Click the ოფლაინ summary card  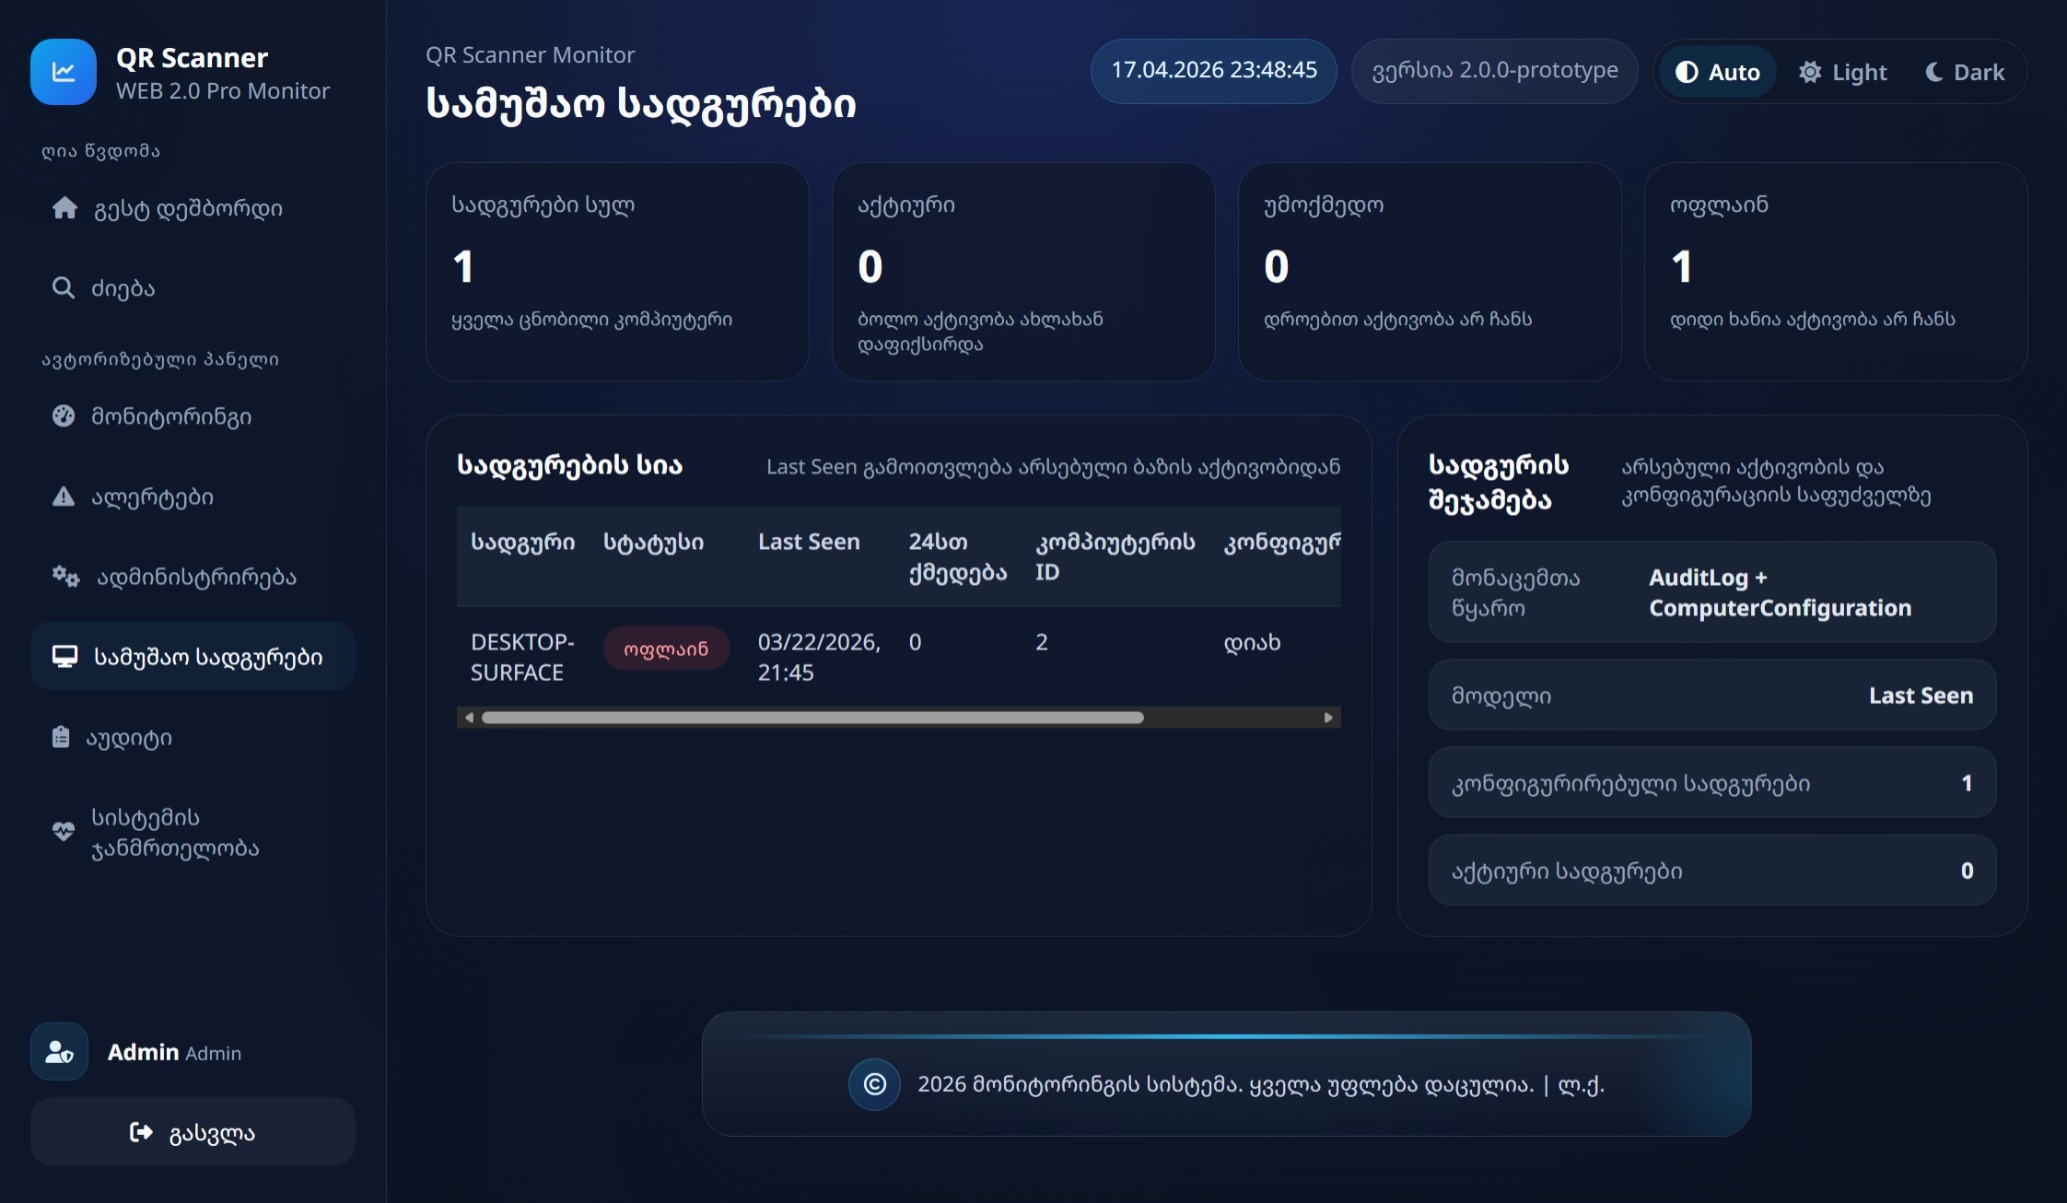tap(1835, 272)
